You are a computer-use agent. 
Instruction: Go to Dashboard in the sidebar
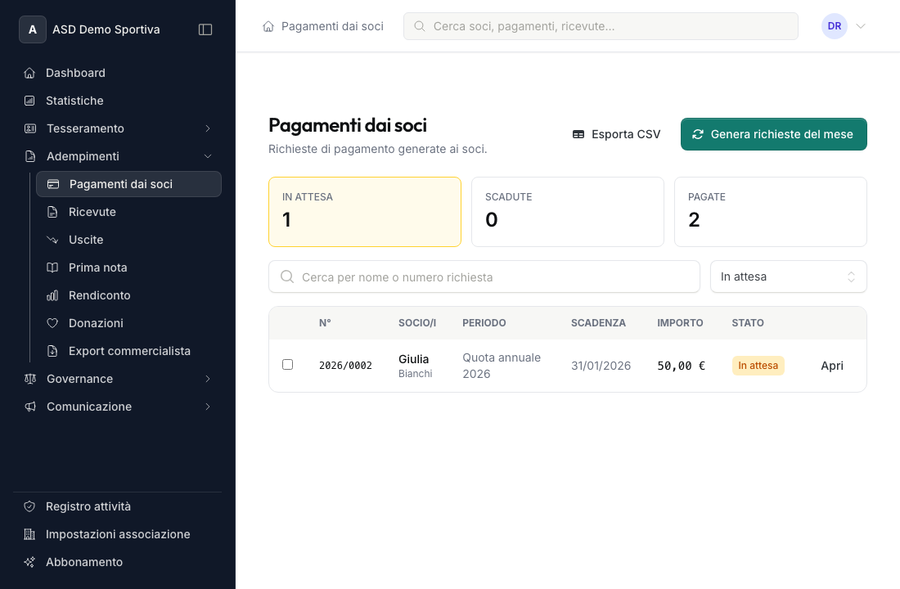click(x=75, y=72)
